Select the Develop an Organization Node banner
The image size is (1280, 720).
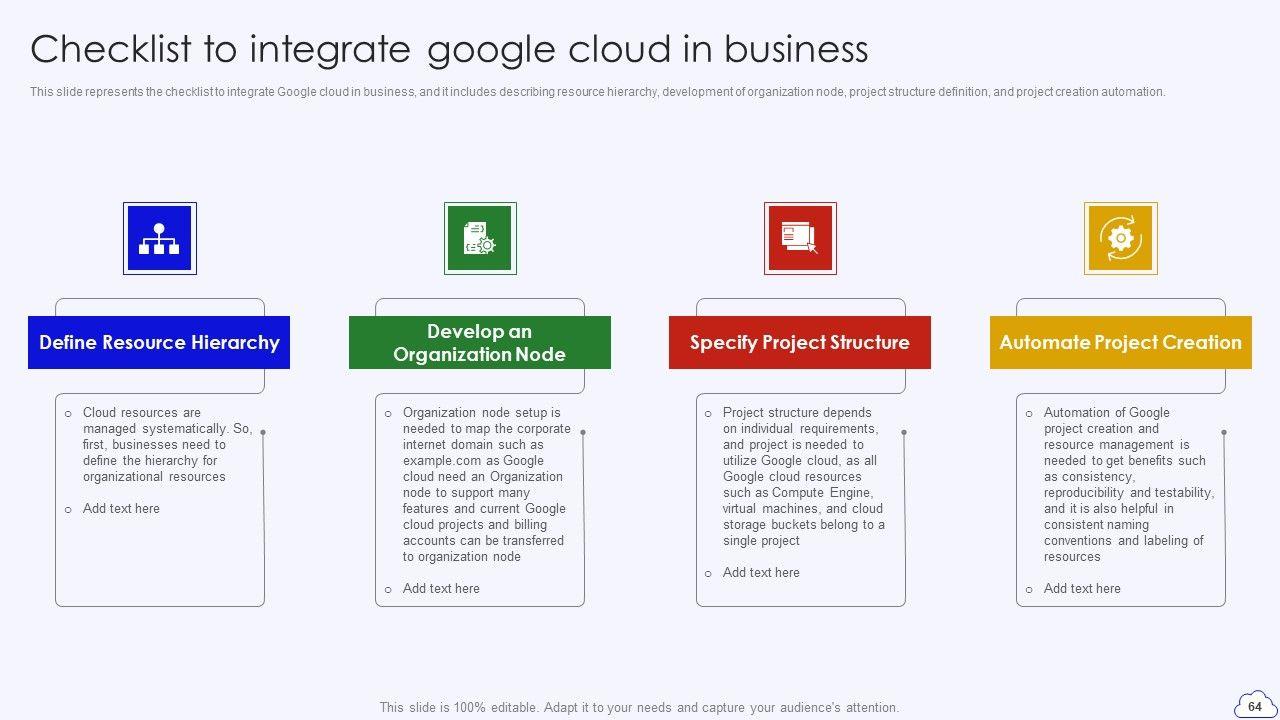[x=479, y=342]
